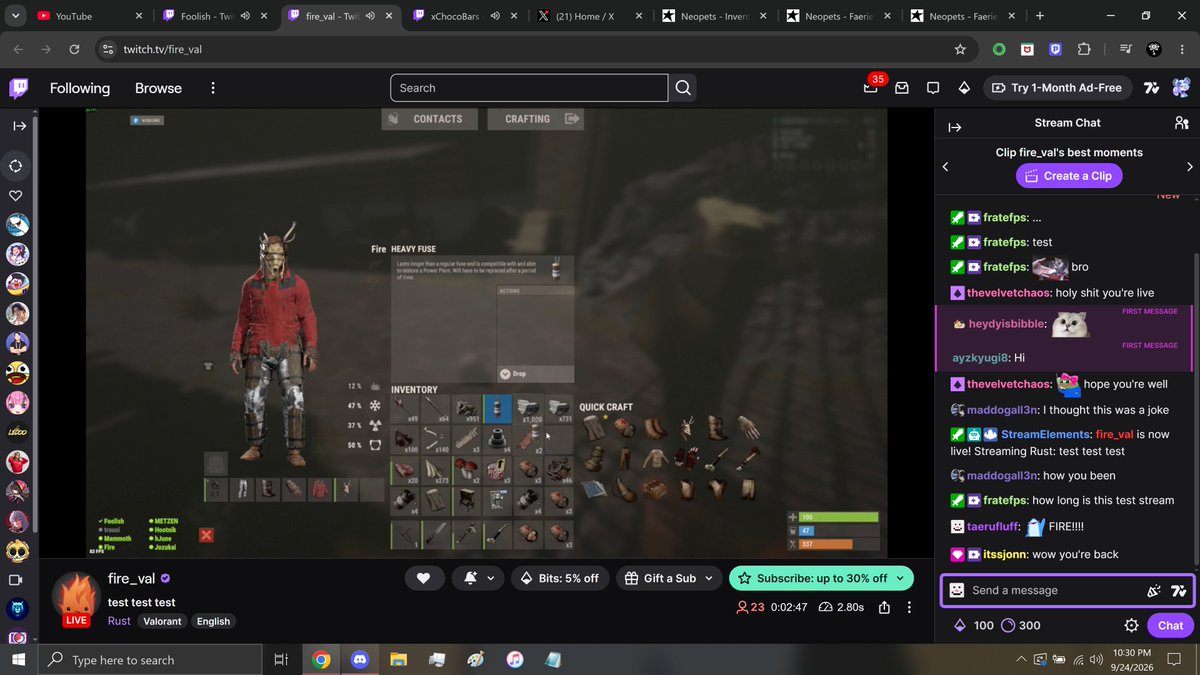
Task: Expand the Gift a Sub dropdown
Action: pyautogui.click(x=709, y=578)
